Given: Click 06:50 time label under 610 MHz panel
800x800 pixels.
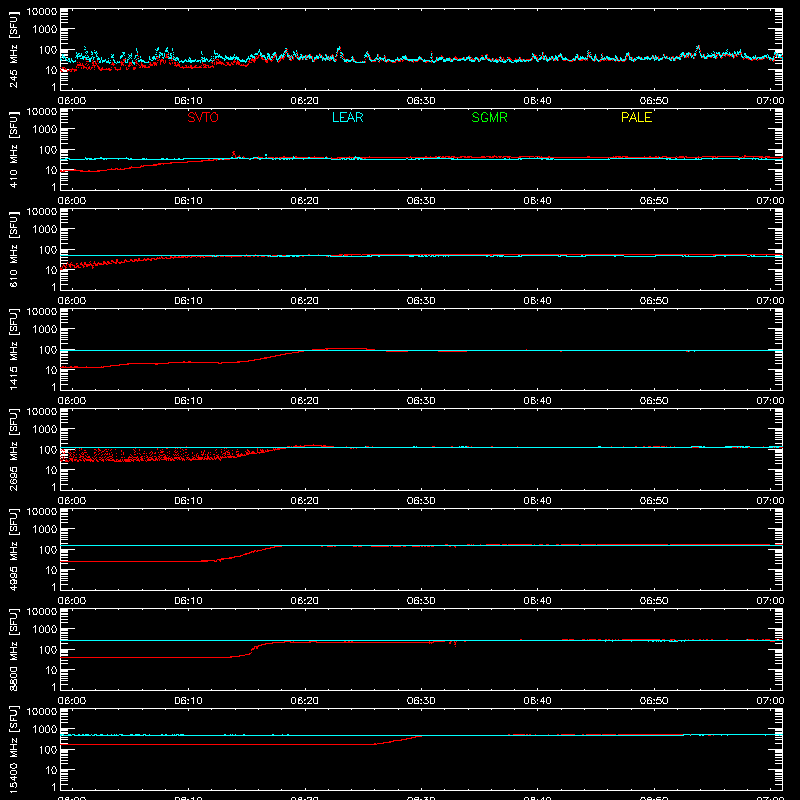Looking at the screenshot, I should [x=654, y=301].
